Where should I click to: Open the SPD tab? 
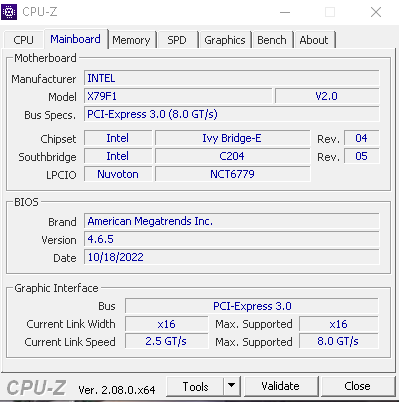coord(177,40)
